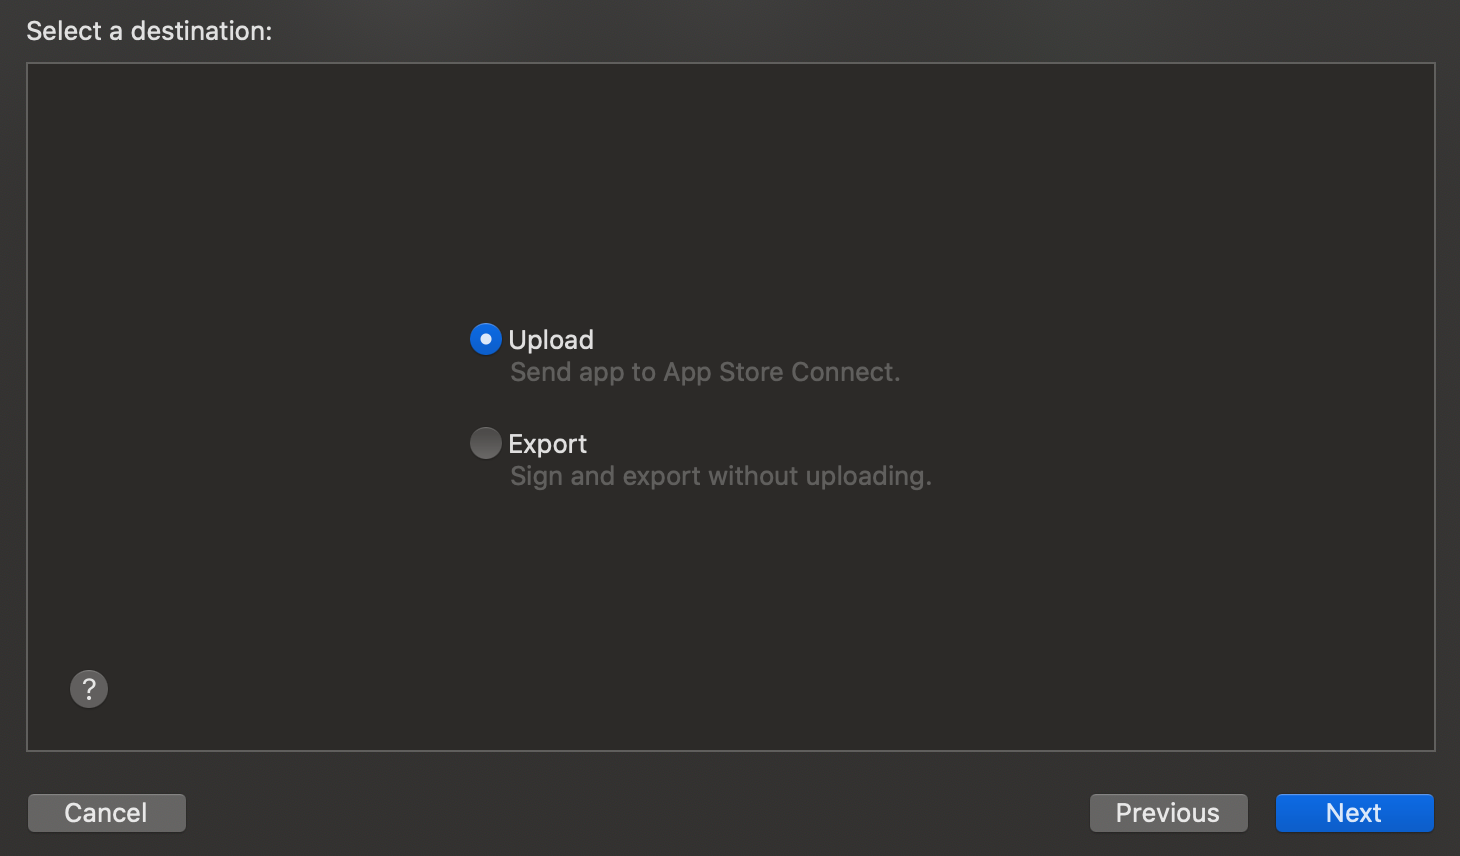Click "Send app to App Store Connect." description

pyautogui.click(x=705, y=372)
